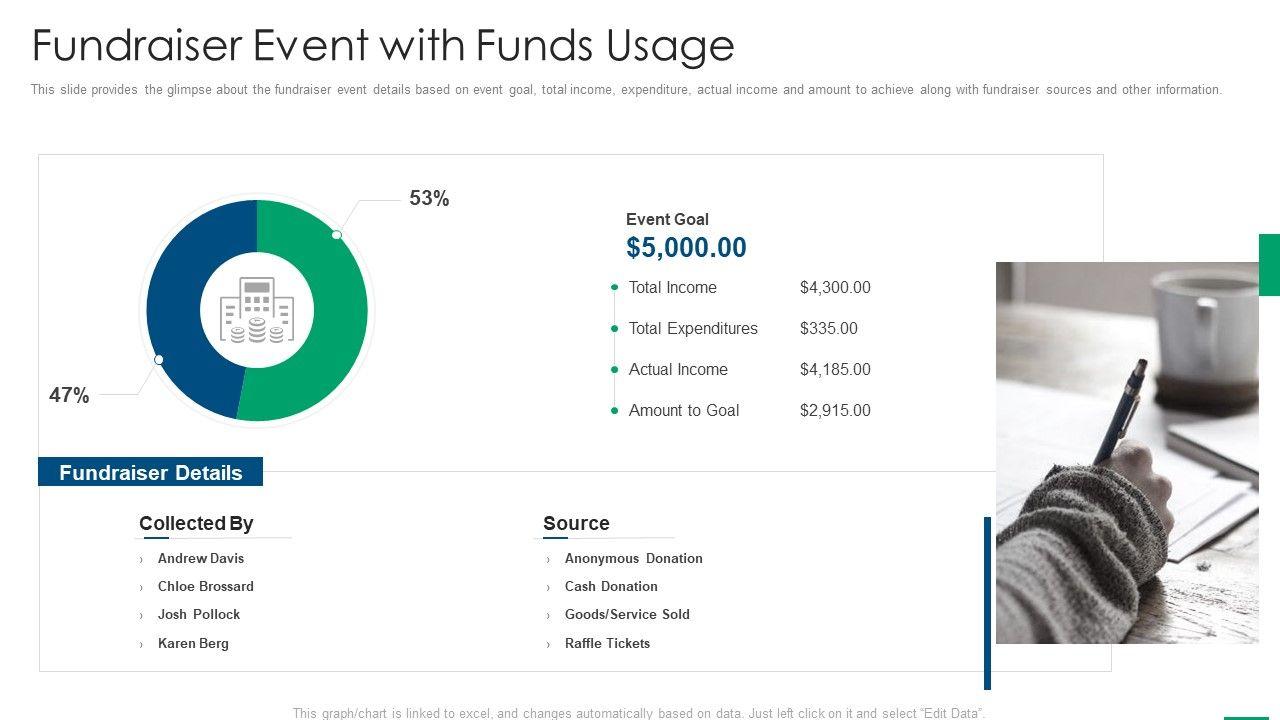The width and height of the screenshot is (1280, 720).
Task: Select the slide title Fundraiser Event with Funds Usage
Action: click(x=383, y=46)
